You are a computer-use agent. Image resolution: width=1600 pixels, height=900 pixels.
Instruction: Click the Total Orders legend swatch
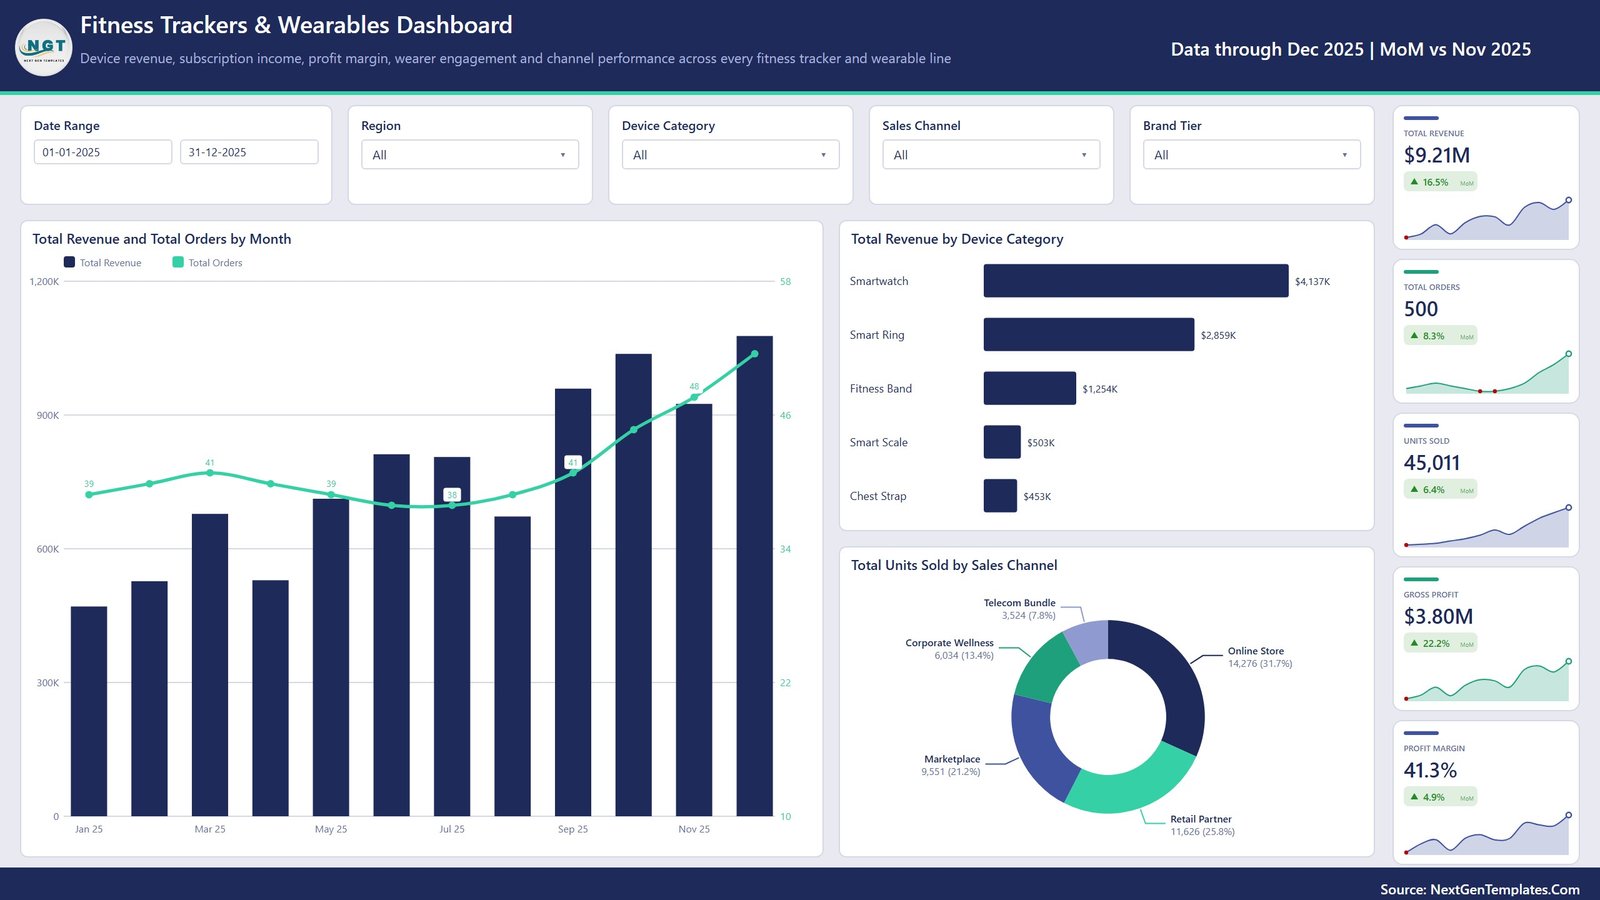click(x=178, y=262)
